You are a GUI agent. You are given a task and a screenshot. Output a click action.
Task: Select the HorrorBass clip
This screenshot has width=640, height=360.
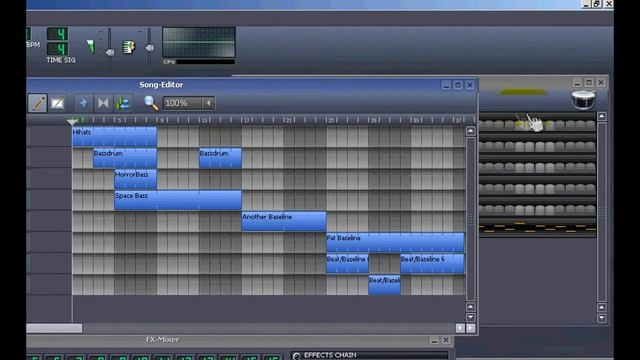[x=136, y=179]
